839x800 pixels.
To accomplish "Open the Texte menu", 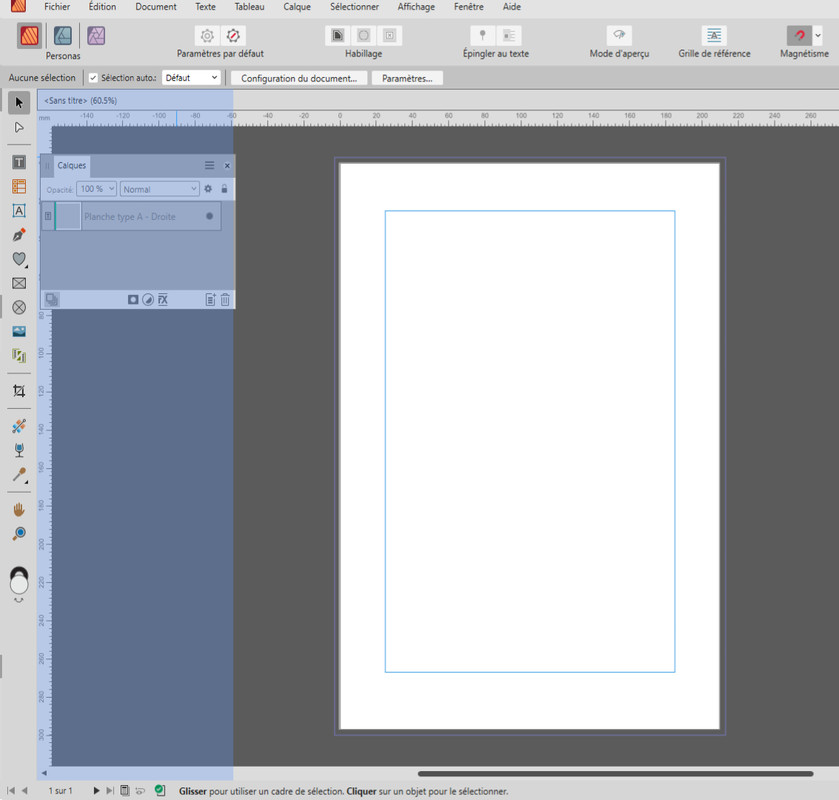I will click(205, 7).
